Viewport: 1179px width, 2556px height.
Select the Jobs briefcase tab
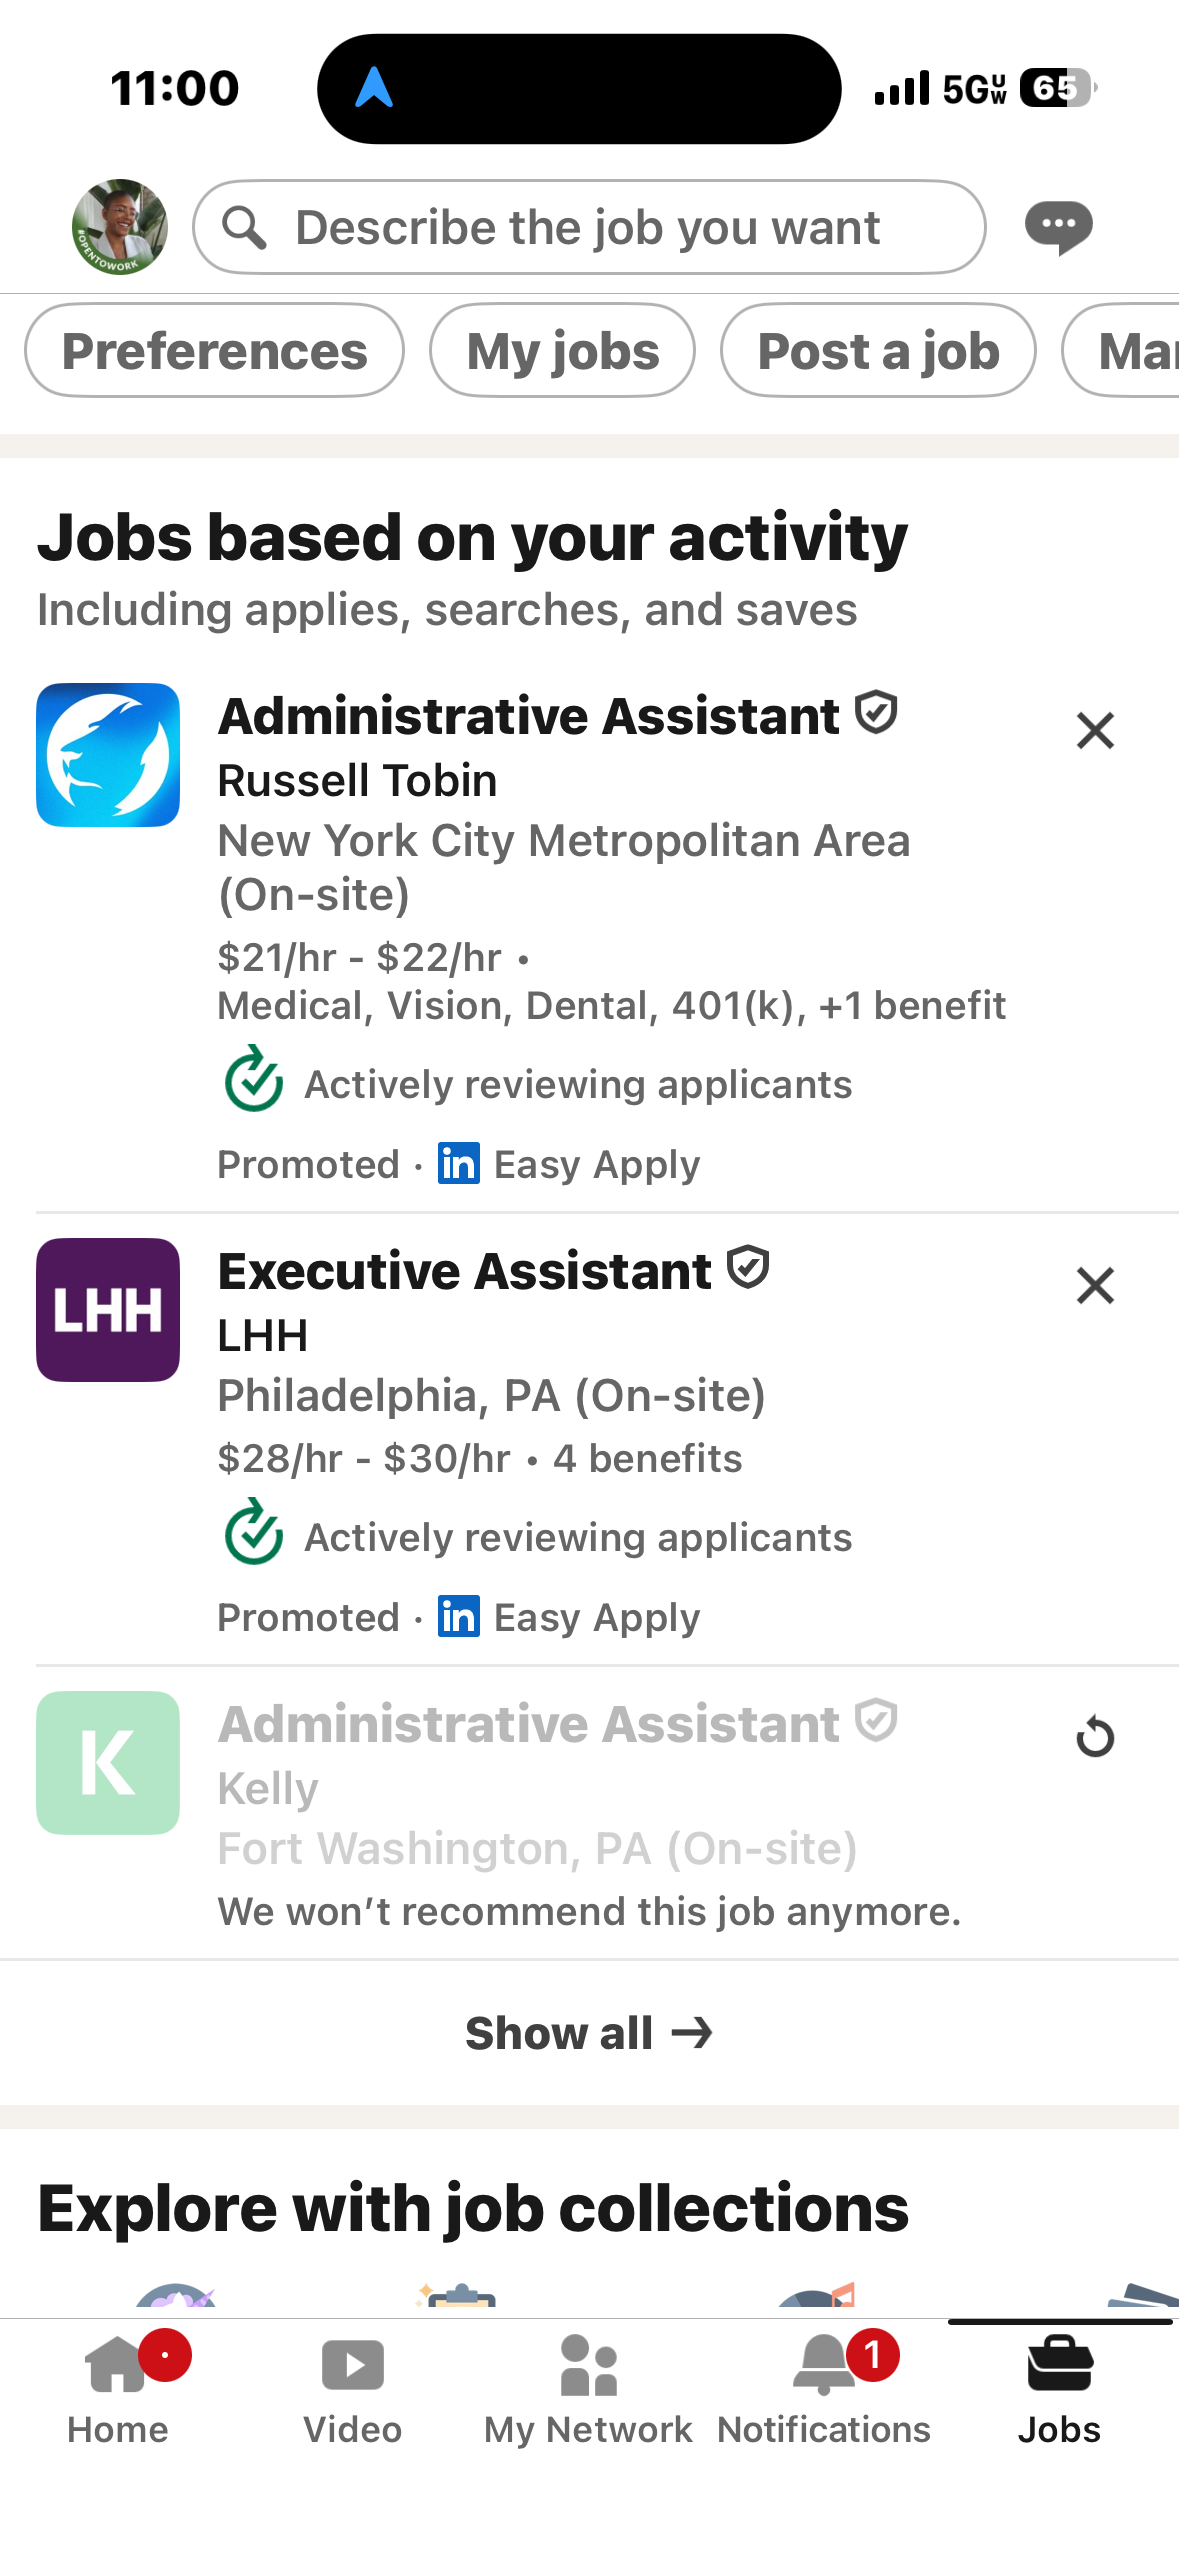coord(1059,2390)
